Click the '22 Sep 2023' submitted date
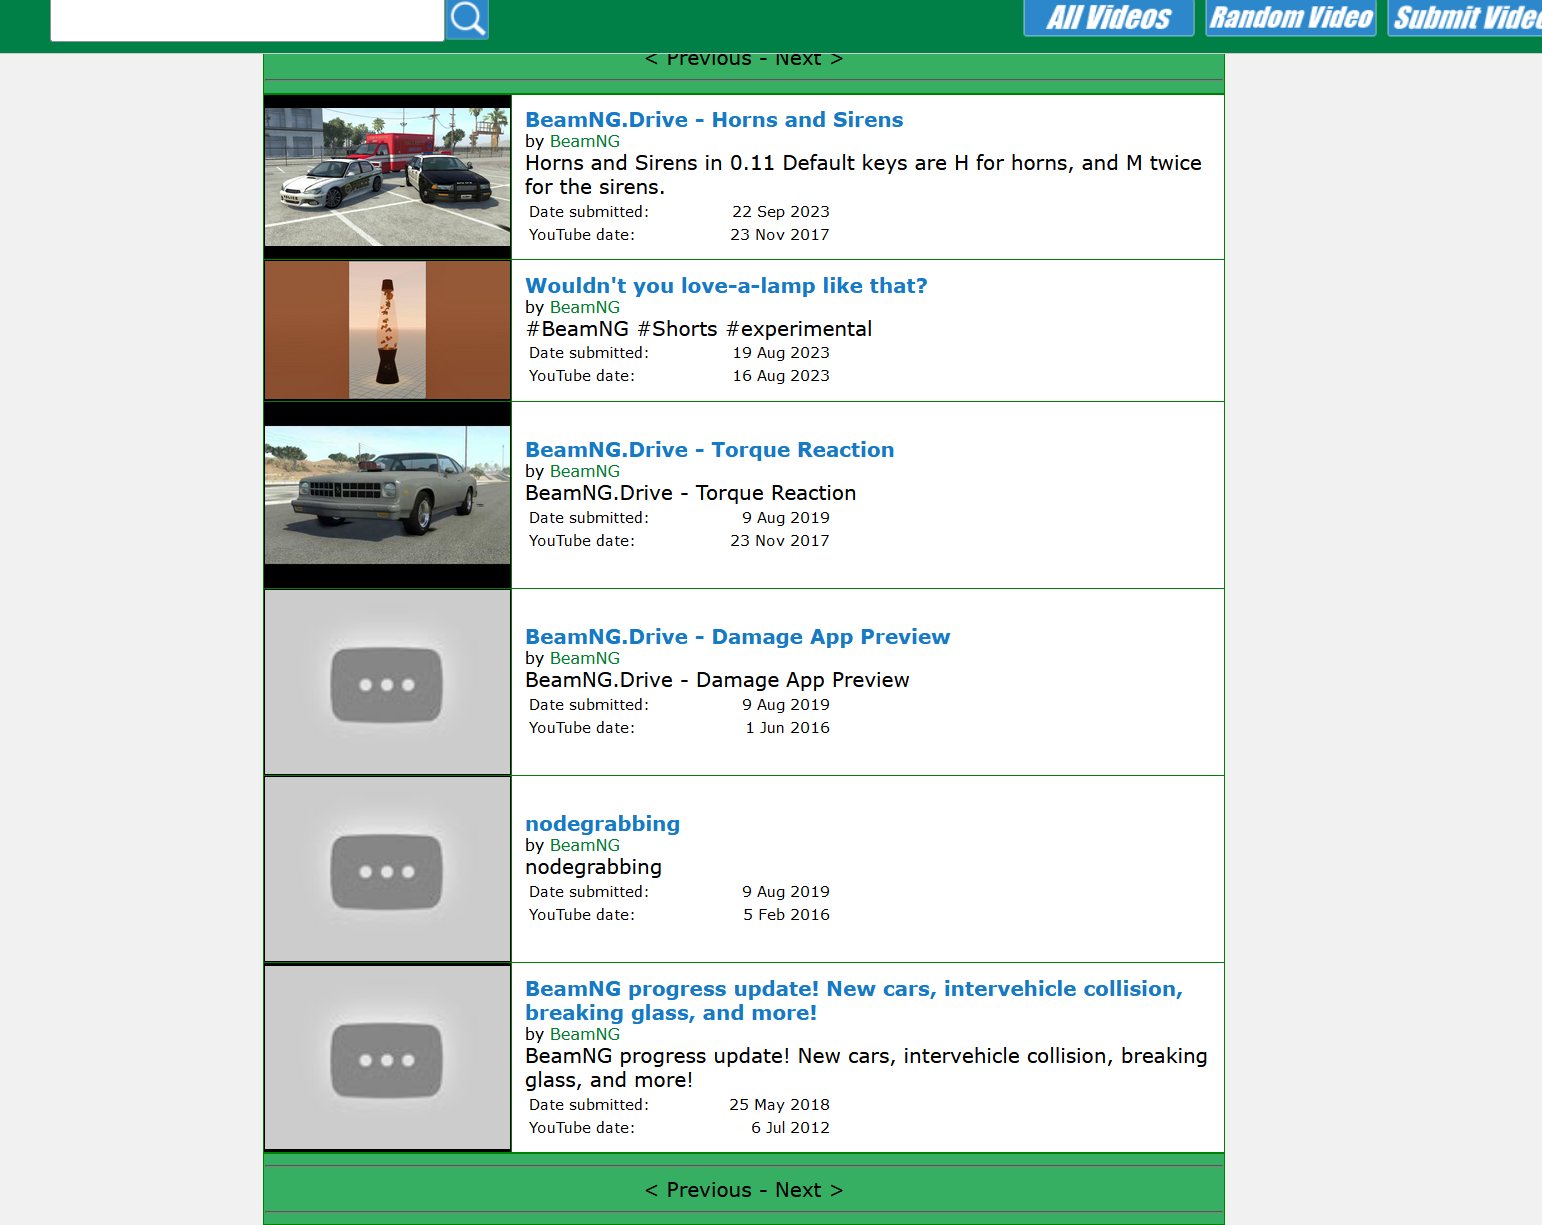The width and height of the screenshot is (1542, 1225). coord(781,212)
